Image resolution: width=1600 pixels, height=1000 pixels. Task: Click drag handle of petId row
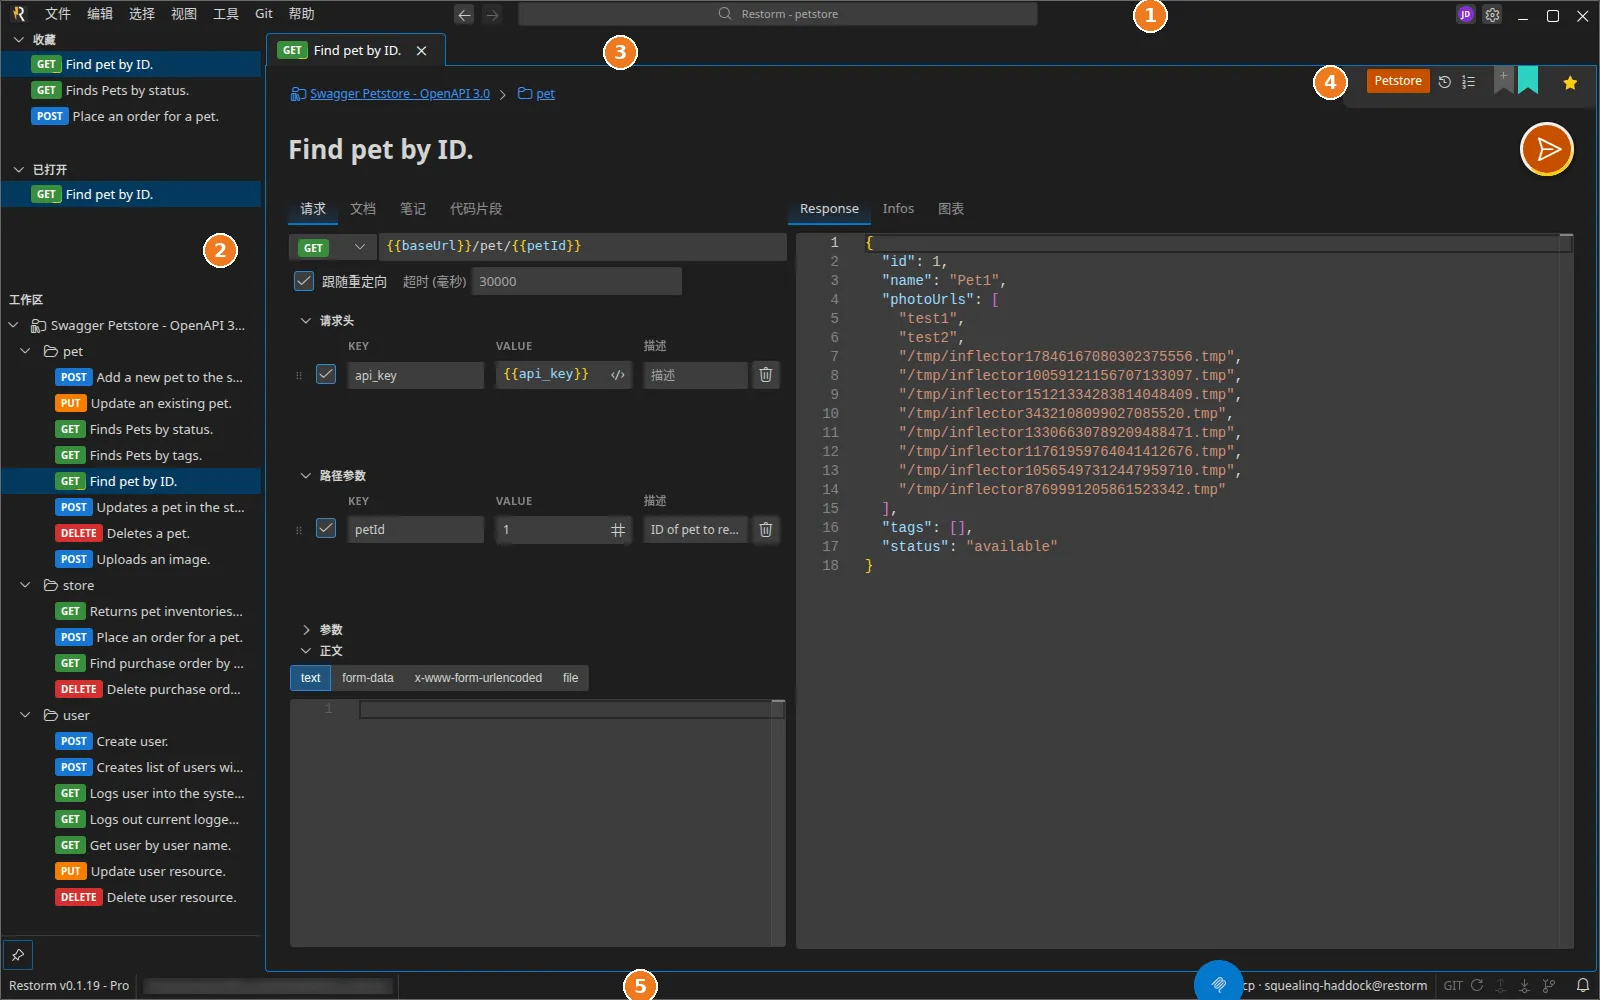[x=298, y=531]
